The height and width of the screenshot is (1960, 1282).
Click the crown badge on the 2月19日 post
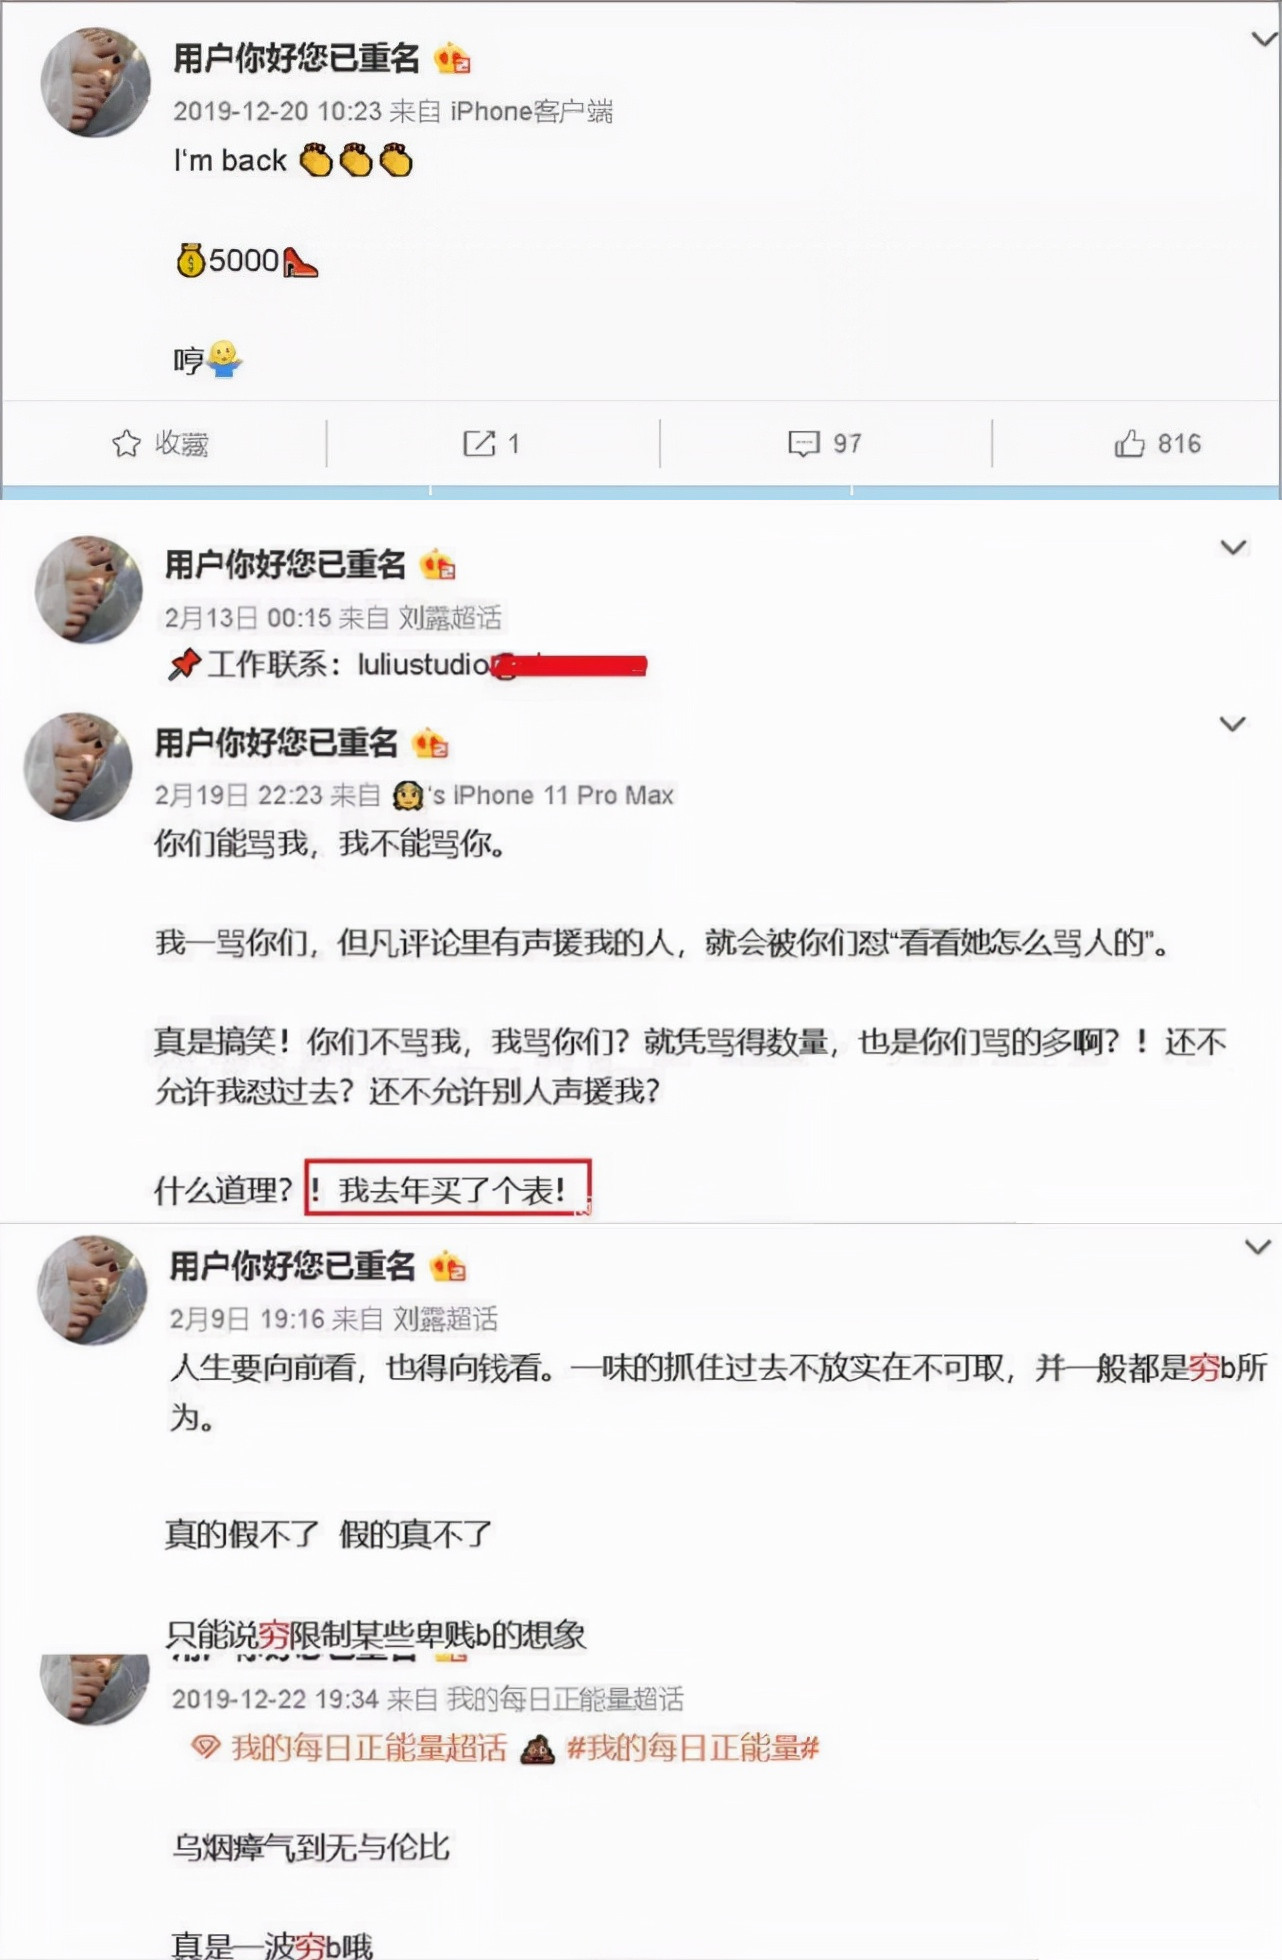[431, 744]
